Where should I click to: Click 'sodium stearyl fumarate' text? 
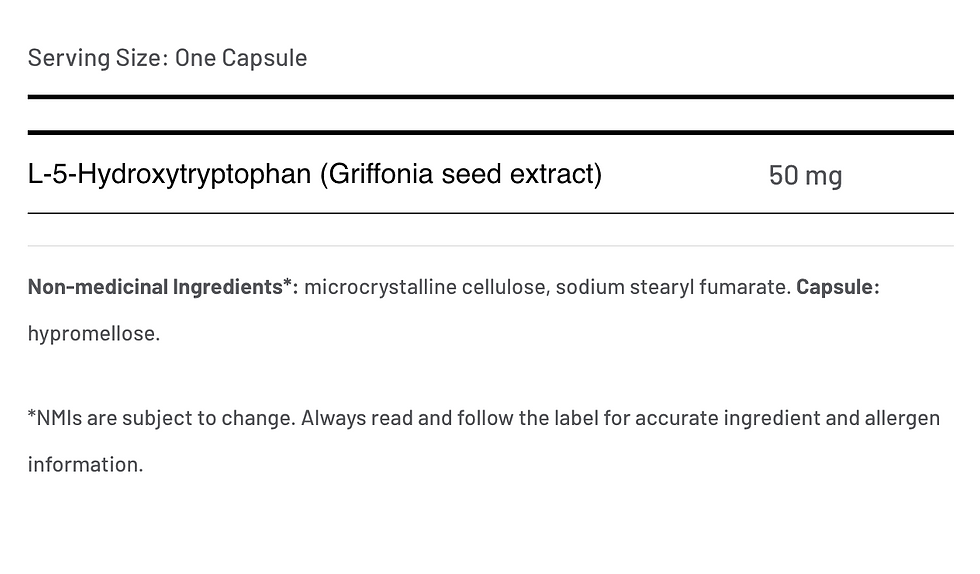[673, 287]
